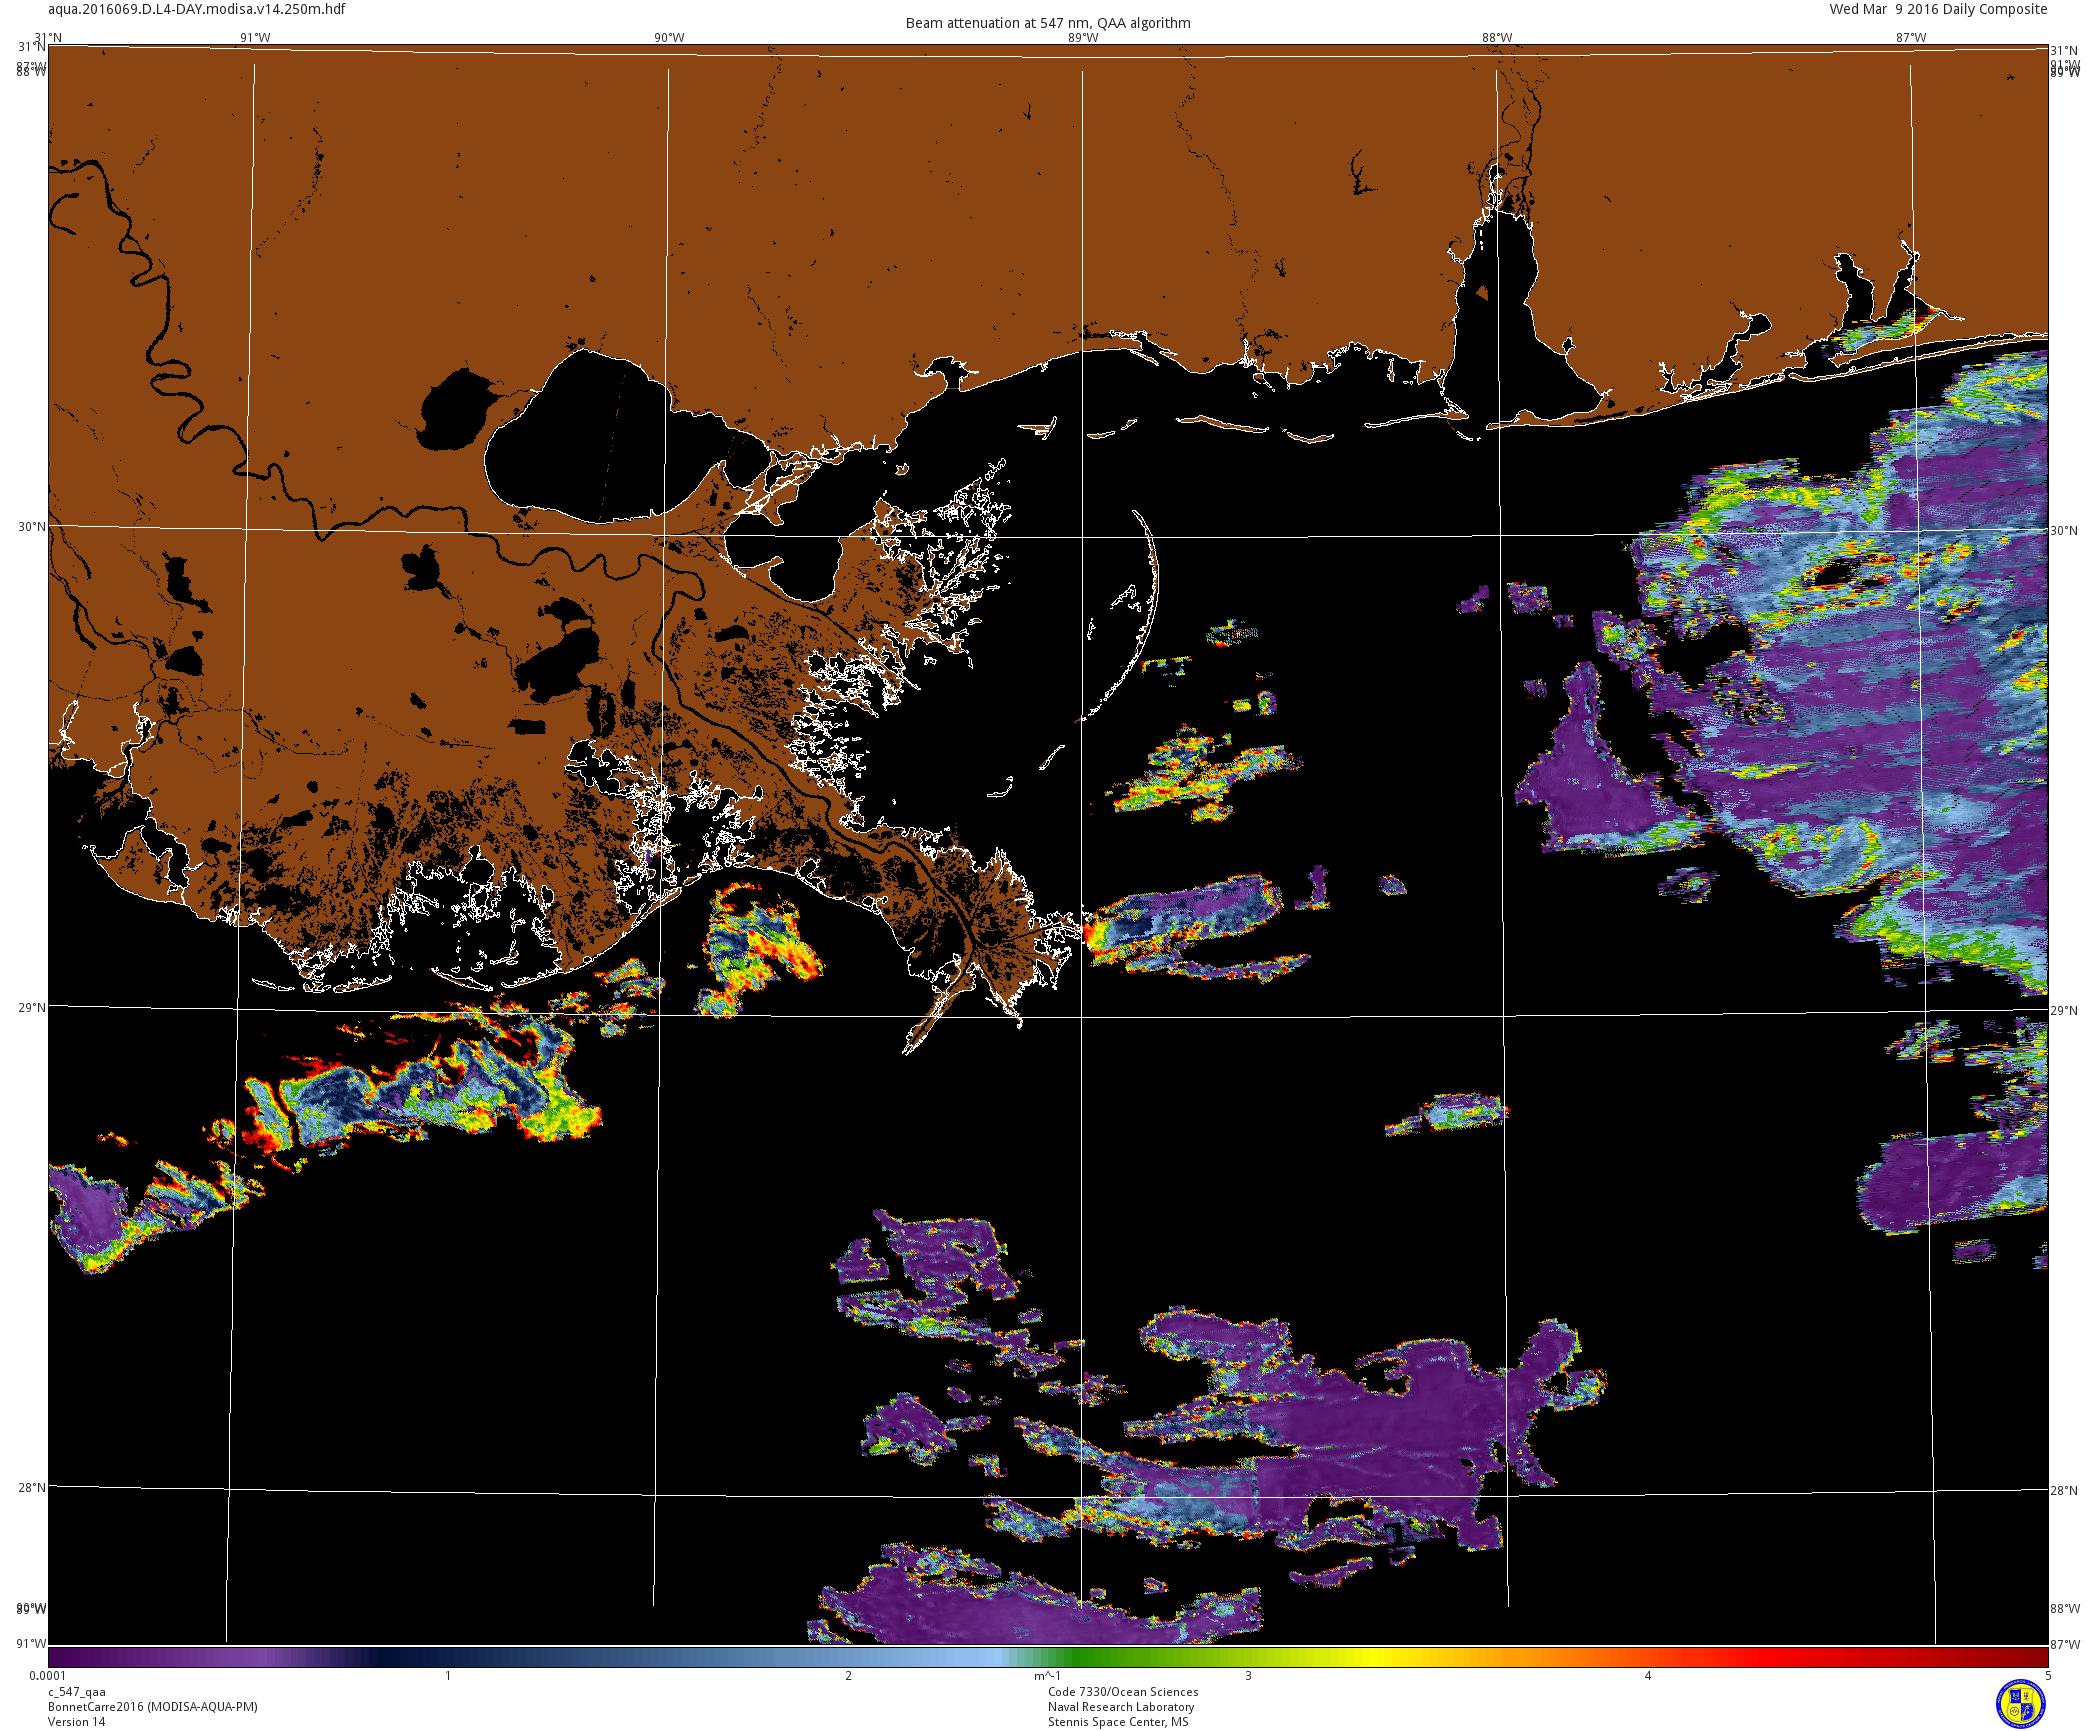2096x1731 pixels.
Task: Click the 28°N latitude label on left
Action: 32,1487
